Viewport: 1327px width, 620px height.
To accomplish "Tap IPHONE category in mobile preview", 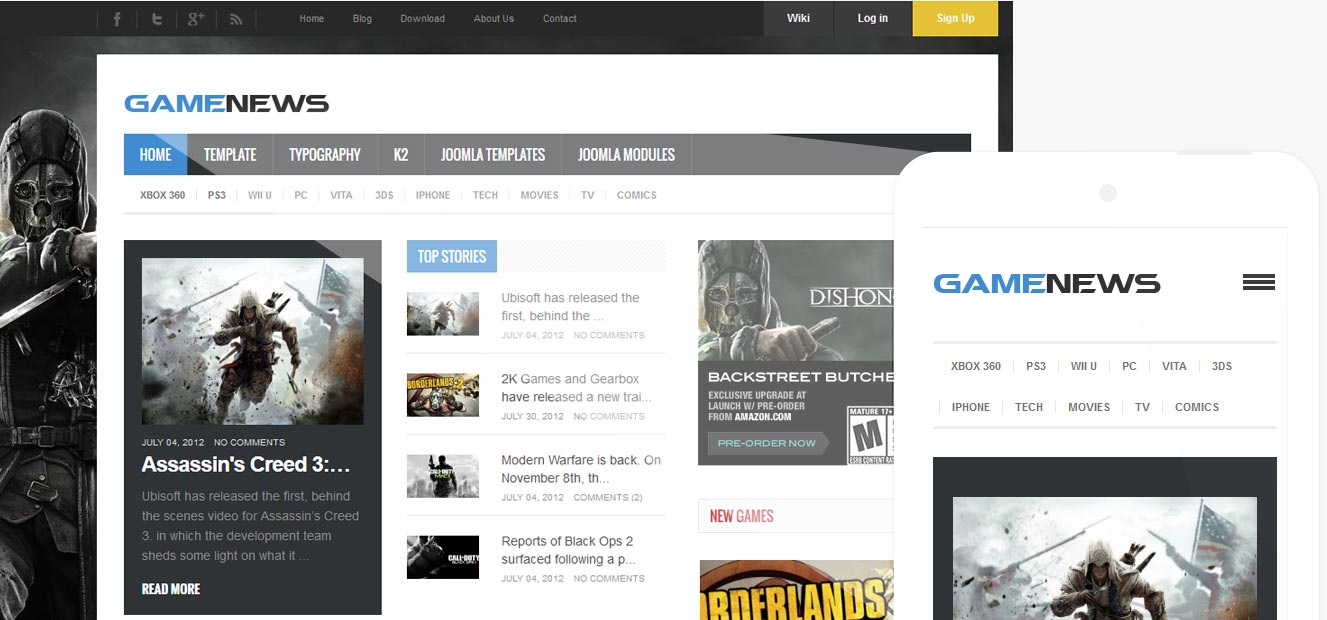I will point(970,407).
